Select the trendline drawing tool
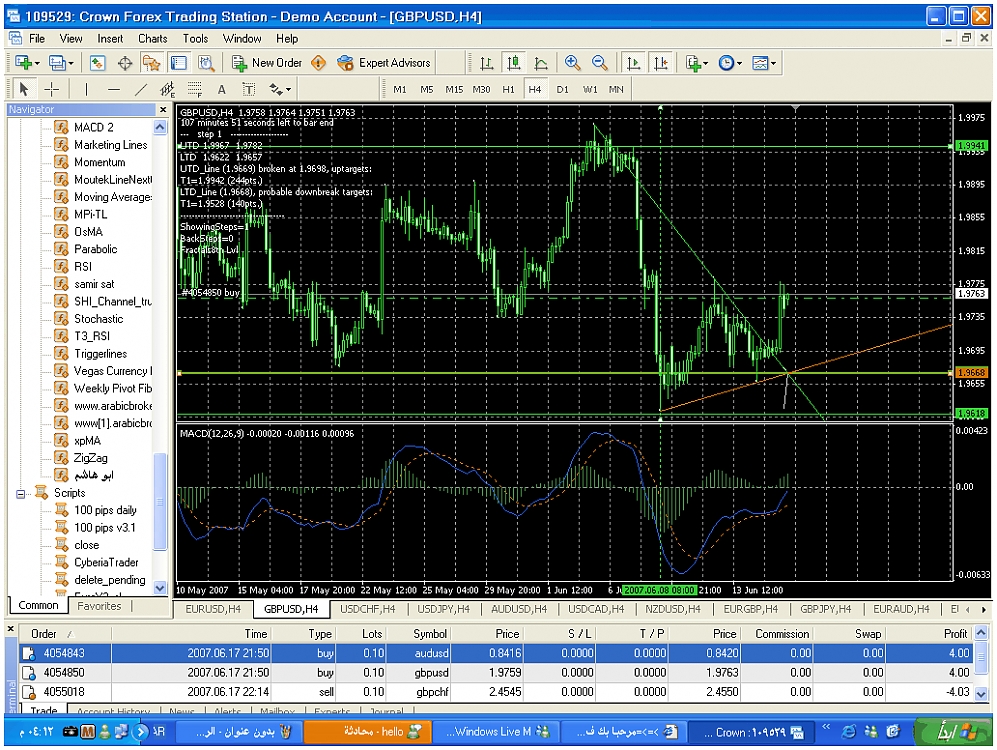 click(140, 89)
